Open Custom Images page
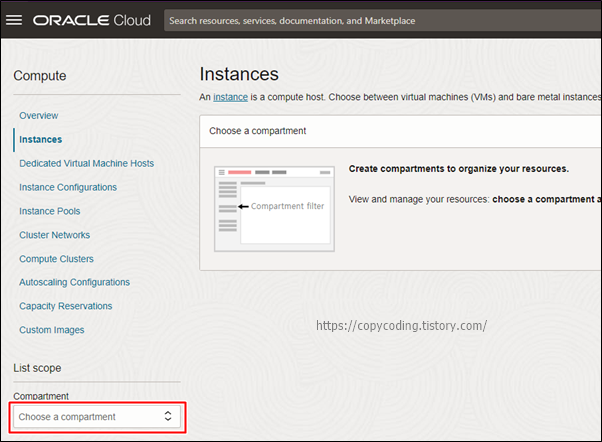The image size is (602, 442). coord(52,330)
